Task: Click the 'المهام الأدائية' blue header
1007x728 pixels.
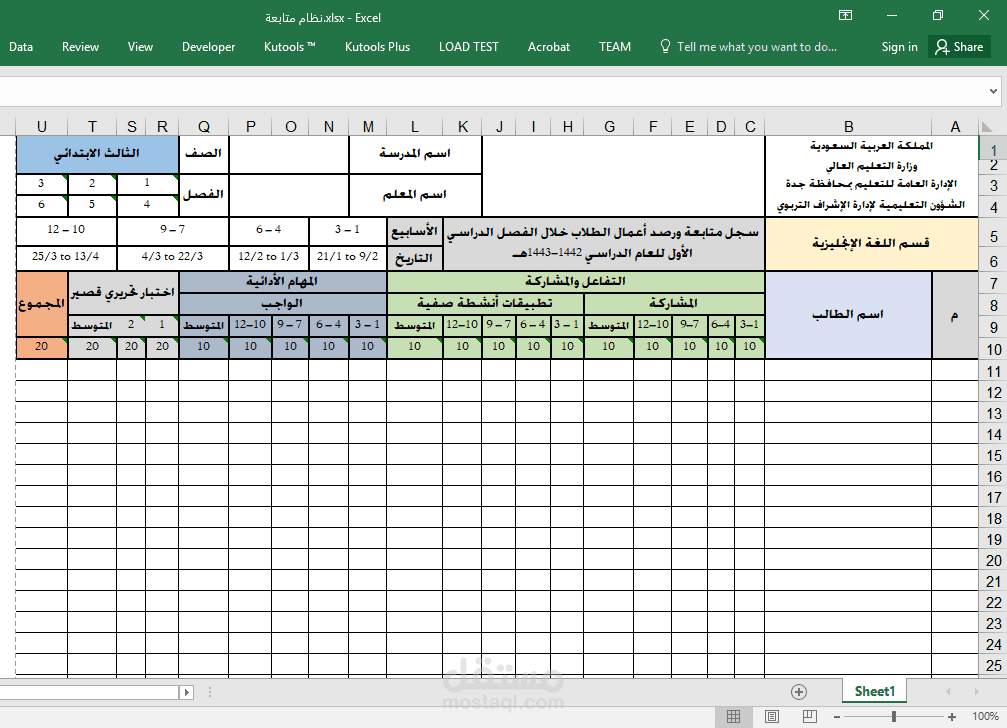Action: (x=283, y=281)
